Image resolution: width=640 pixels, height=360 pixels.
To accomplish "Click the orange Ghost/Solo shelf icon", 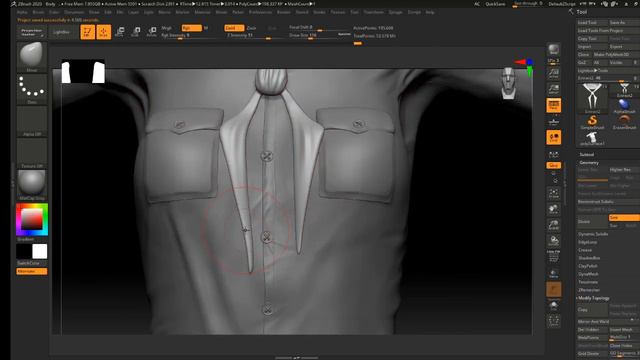I will click(553, 289).
